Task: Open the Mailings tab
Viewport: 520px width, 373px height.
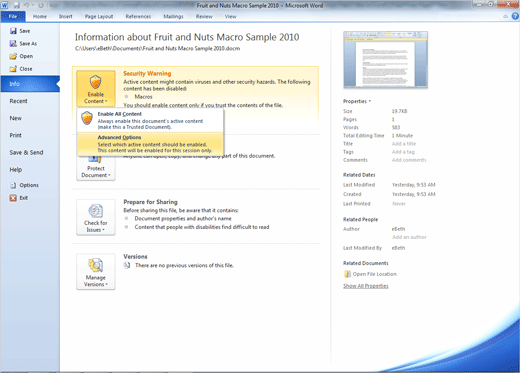Action: point(173,16)
